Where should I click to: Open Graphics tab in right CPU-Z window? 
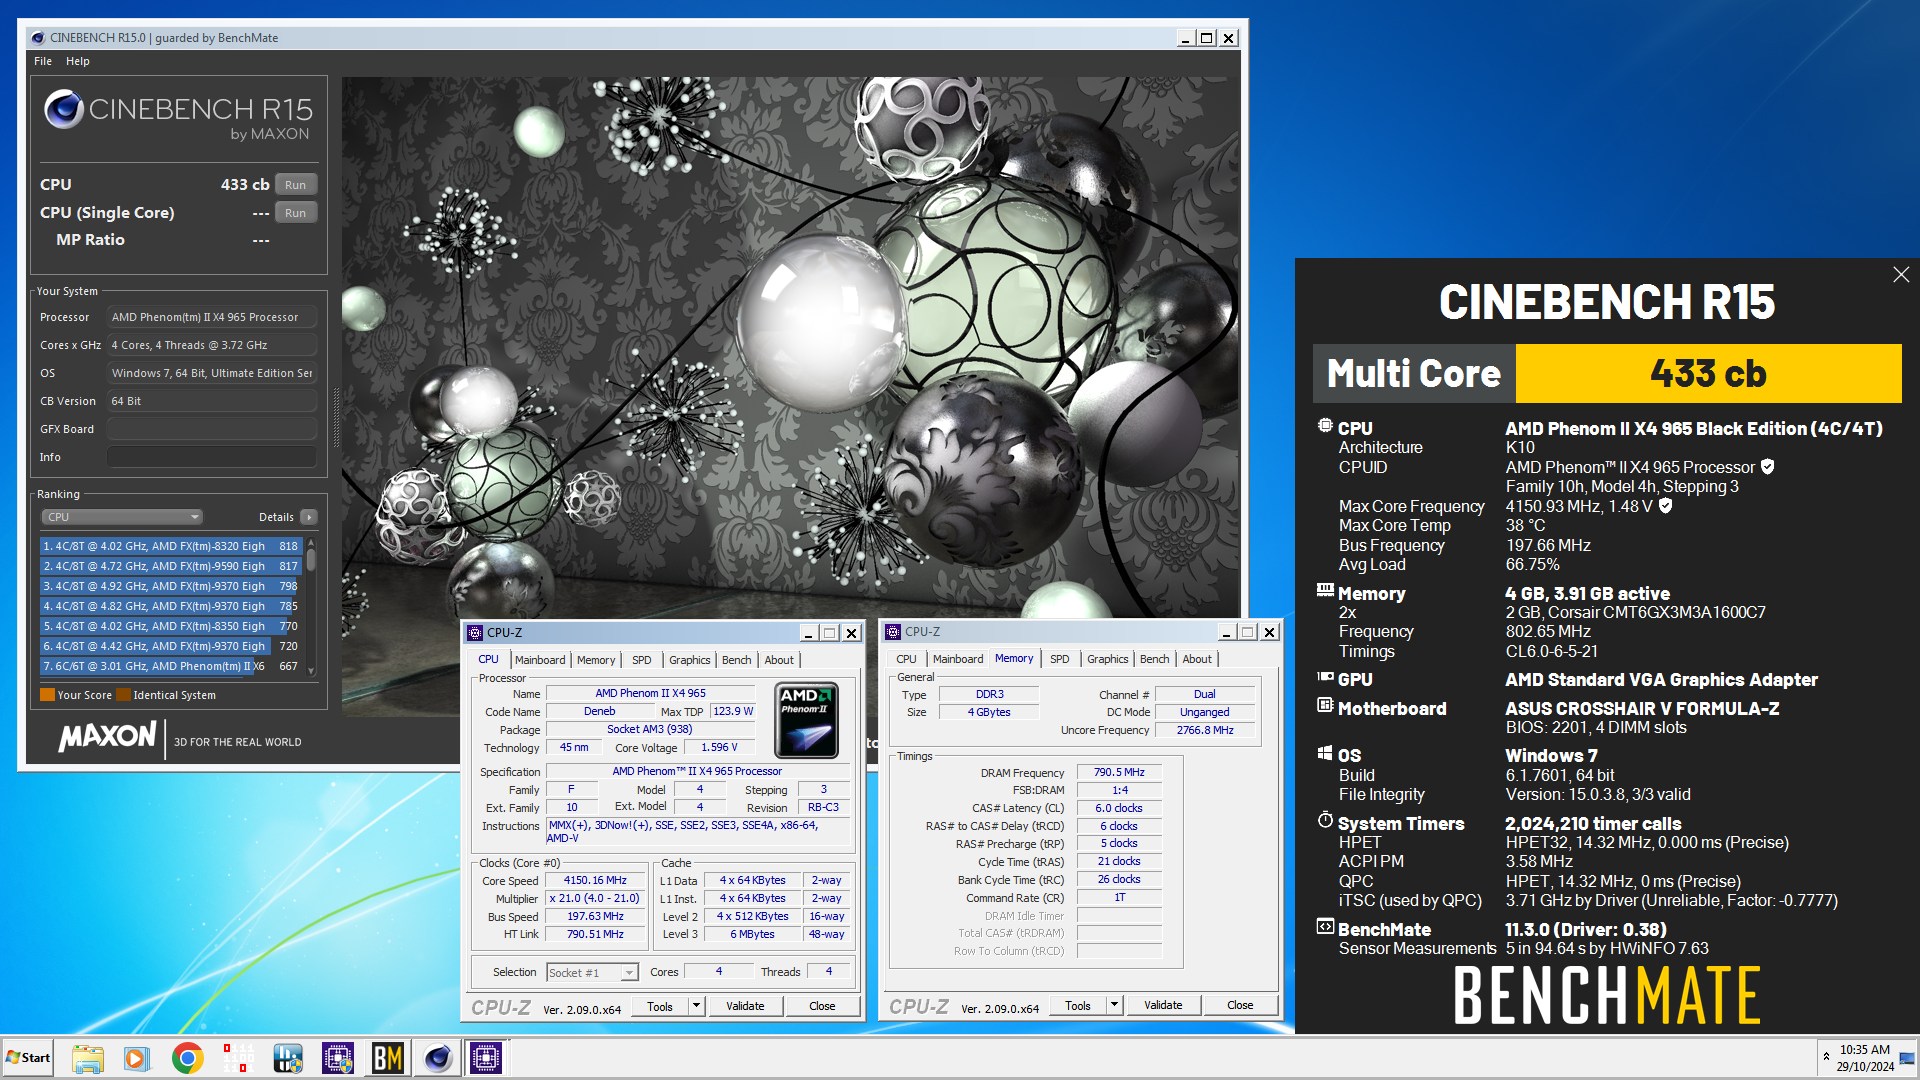[1108, 659]
